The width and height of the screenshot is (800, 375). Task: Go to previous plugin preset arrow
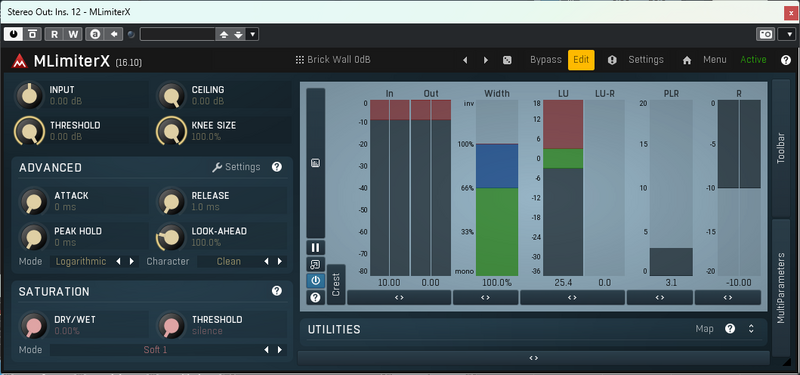coord(465,60)
